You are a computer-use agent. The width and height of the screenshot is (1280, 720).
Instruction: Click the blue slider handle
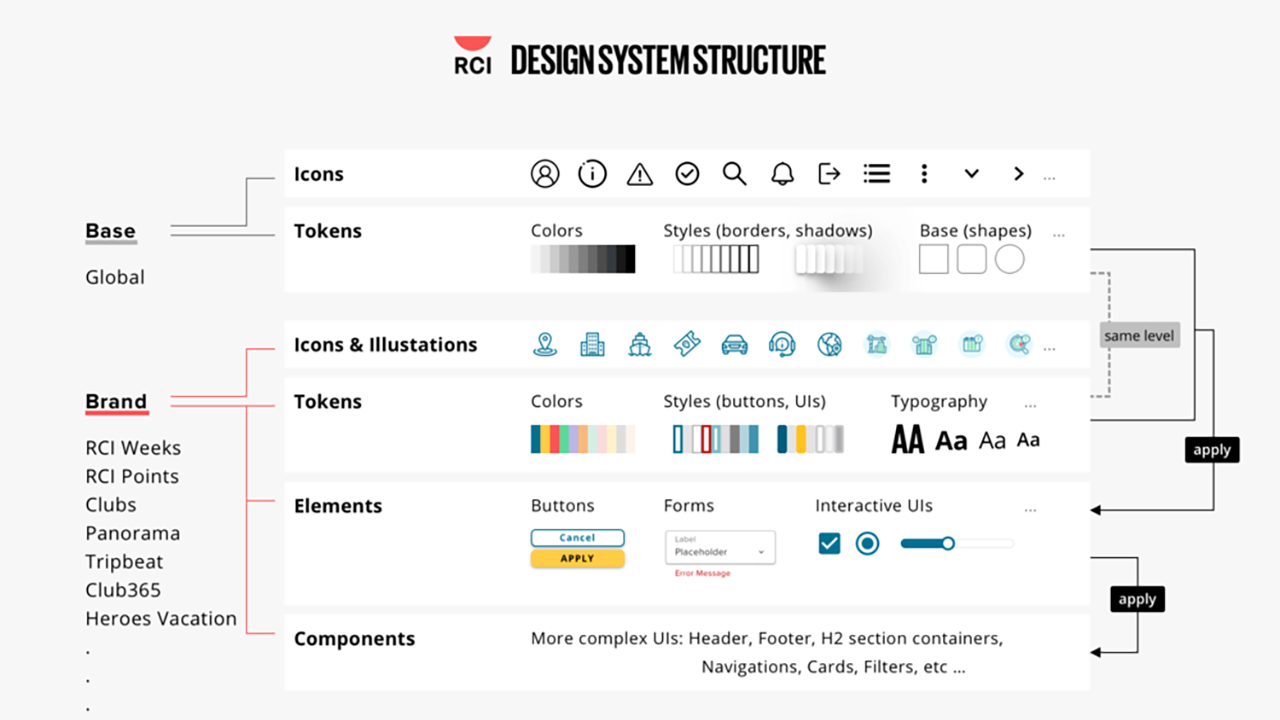coord(947,543)
